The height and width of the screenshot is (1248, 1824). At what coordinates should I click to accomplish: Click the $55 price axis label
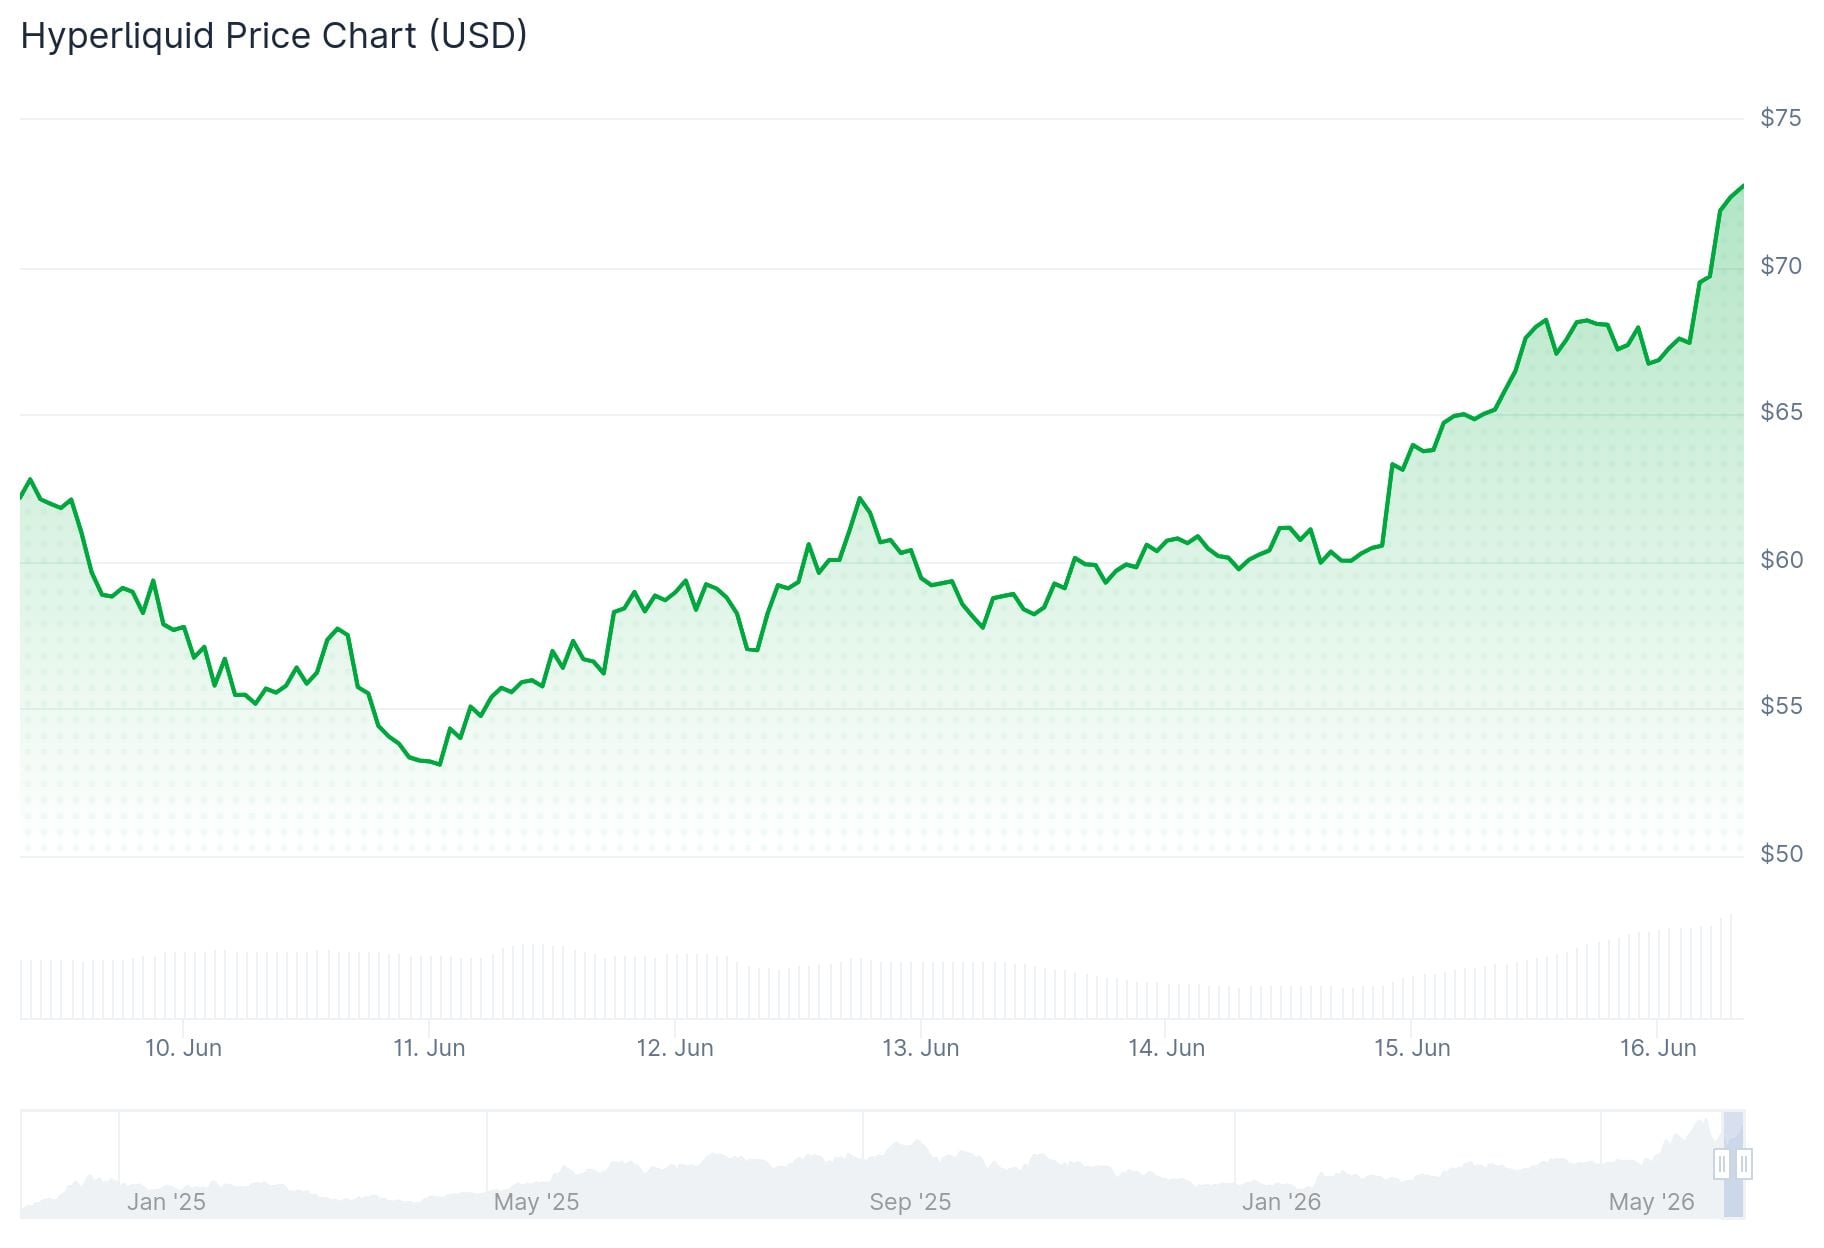click(x=1781, y=706)
